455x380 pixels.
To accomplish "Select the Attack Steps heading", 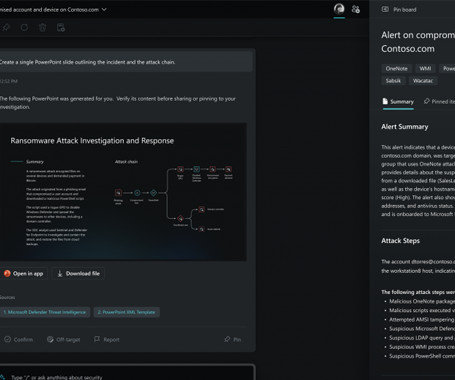I will 400,241.
